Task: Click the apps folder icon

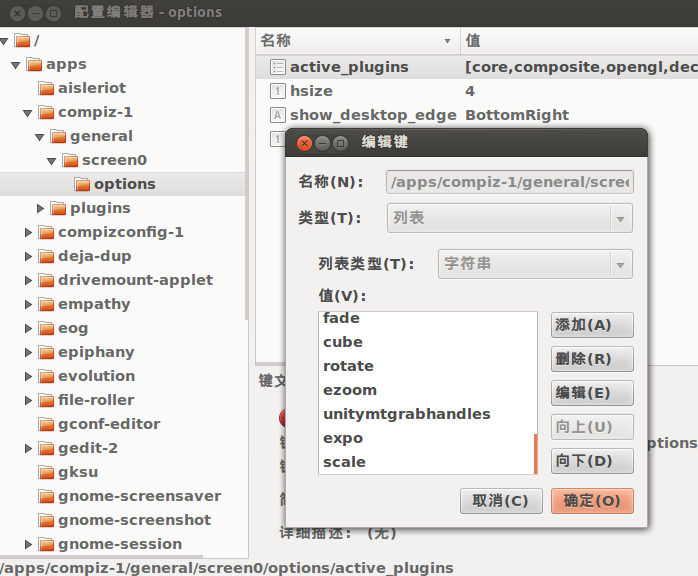Action: tap(34, 64)
